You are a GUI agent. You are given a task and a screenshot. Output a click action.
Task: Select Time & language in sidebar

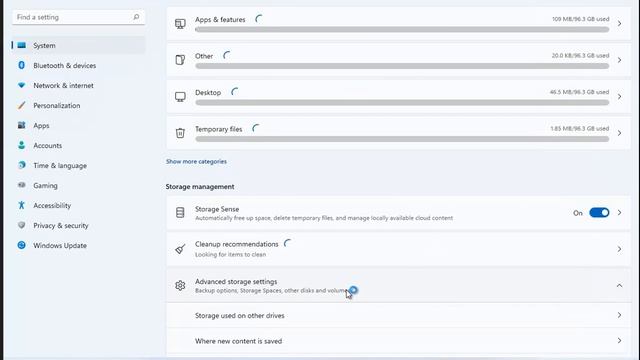78,165
